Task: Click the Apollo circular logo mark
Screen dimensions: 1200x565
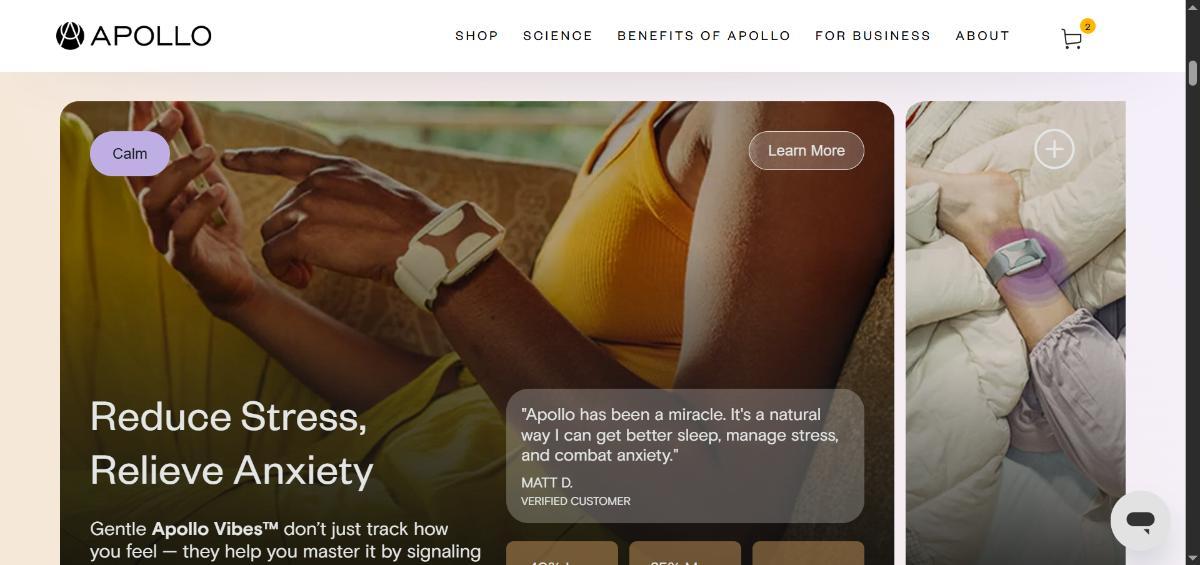Action: [70, 36]
